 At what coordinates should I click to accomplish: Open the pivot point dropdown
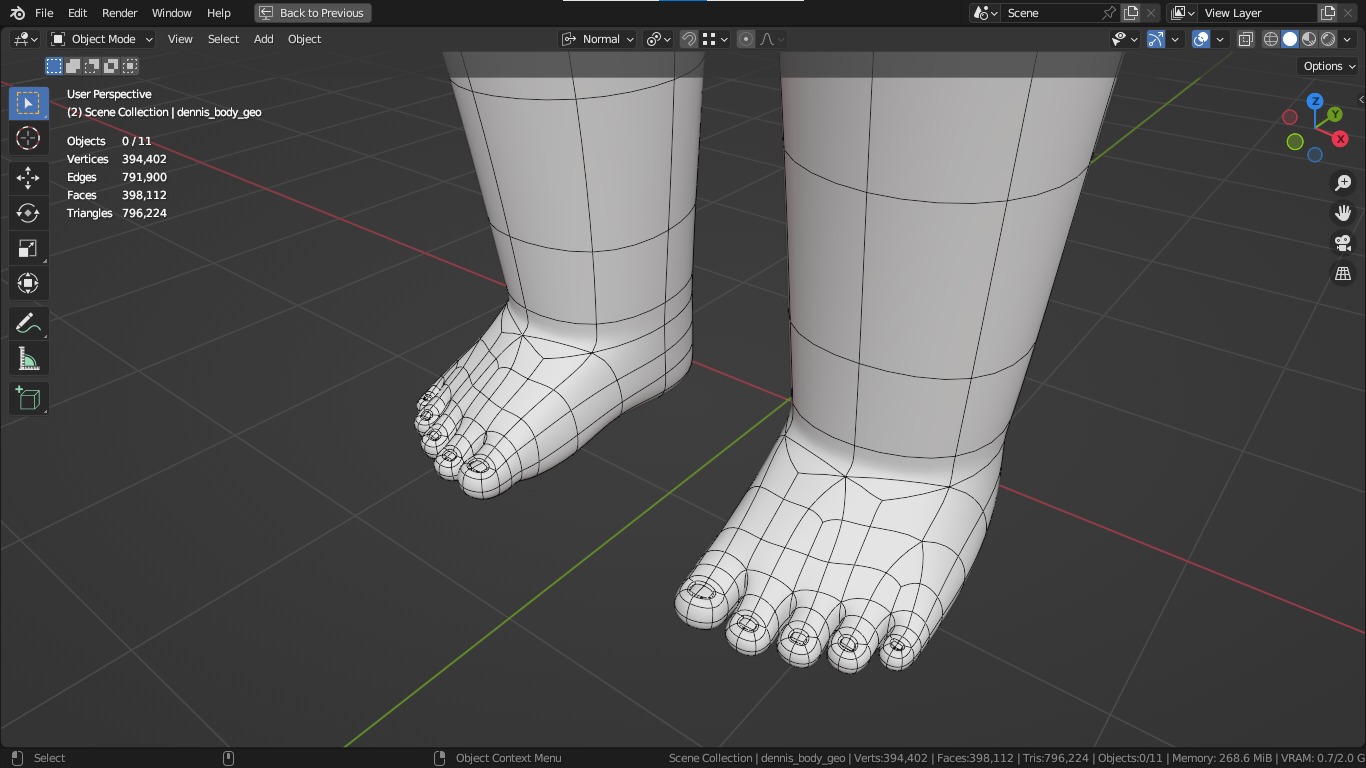tap(658, 39)
